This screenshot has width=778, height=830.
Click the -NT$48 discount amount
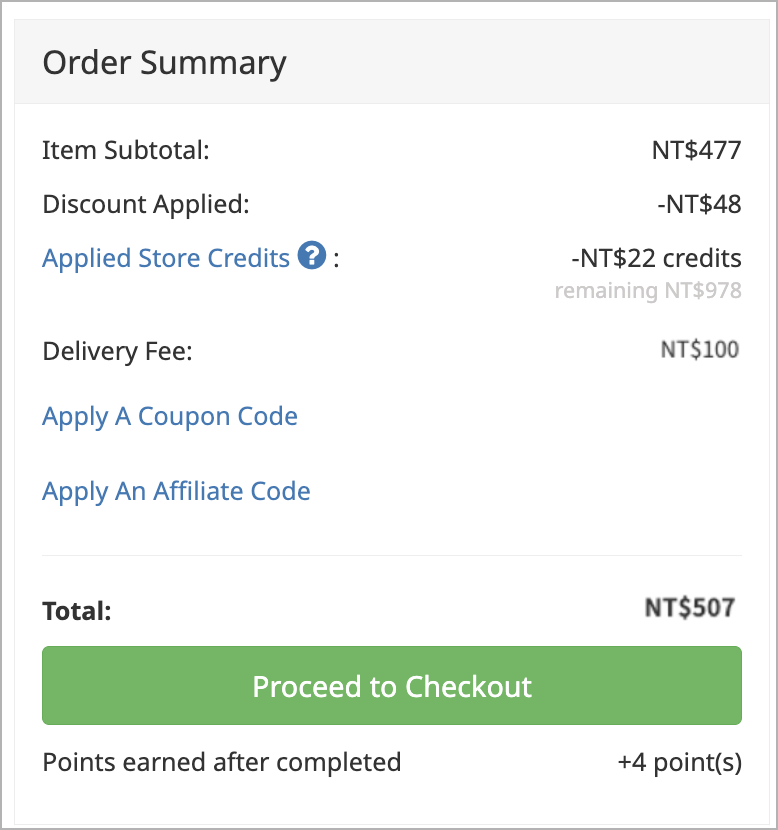(x=699, y=204)
